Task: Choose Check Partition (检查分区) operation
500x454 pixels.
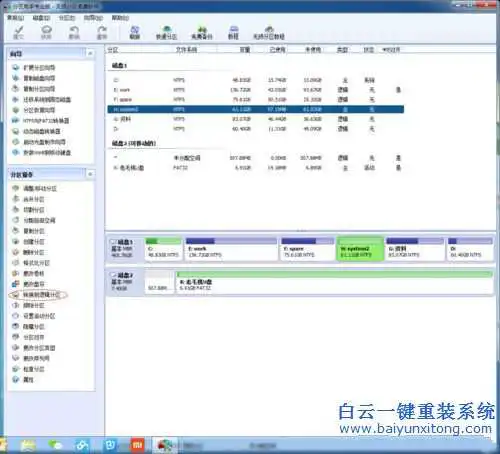Action: 29,369
